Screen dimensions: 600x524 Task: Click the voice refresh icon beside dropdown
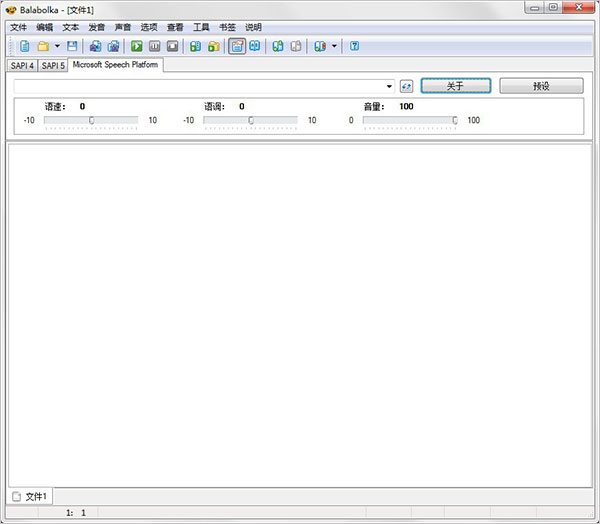coord(406,86)
